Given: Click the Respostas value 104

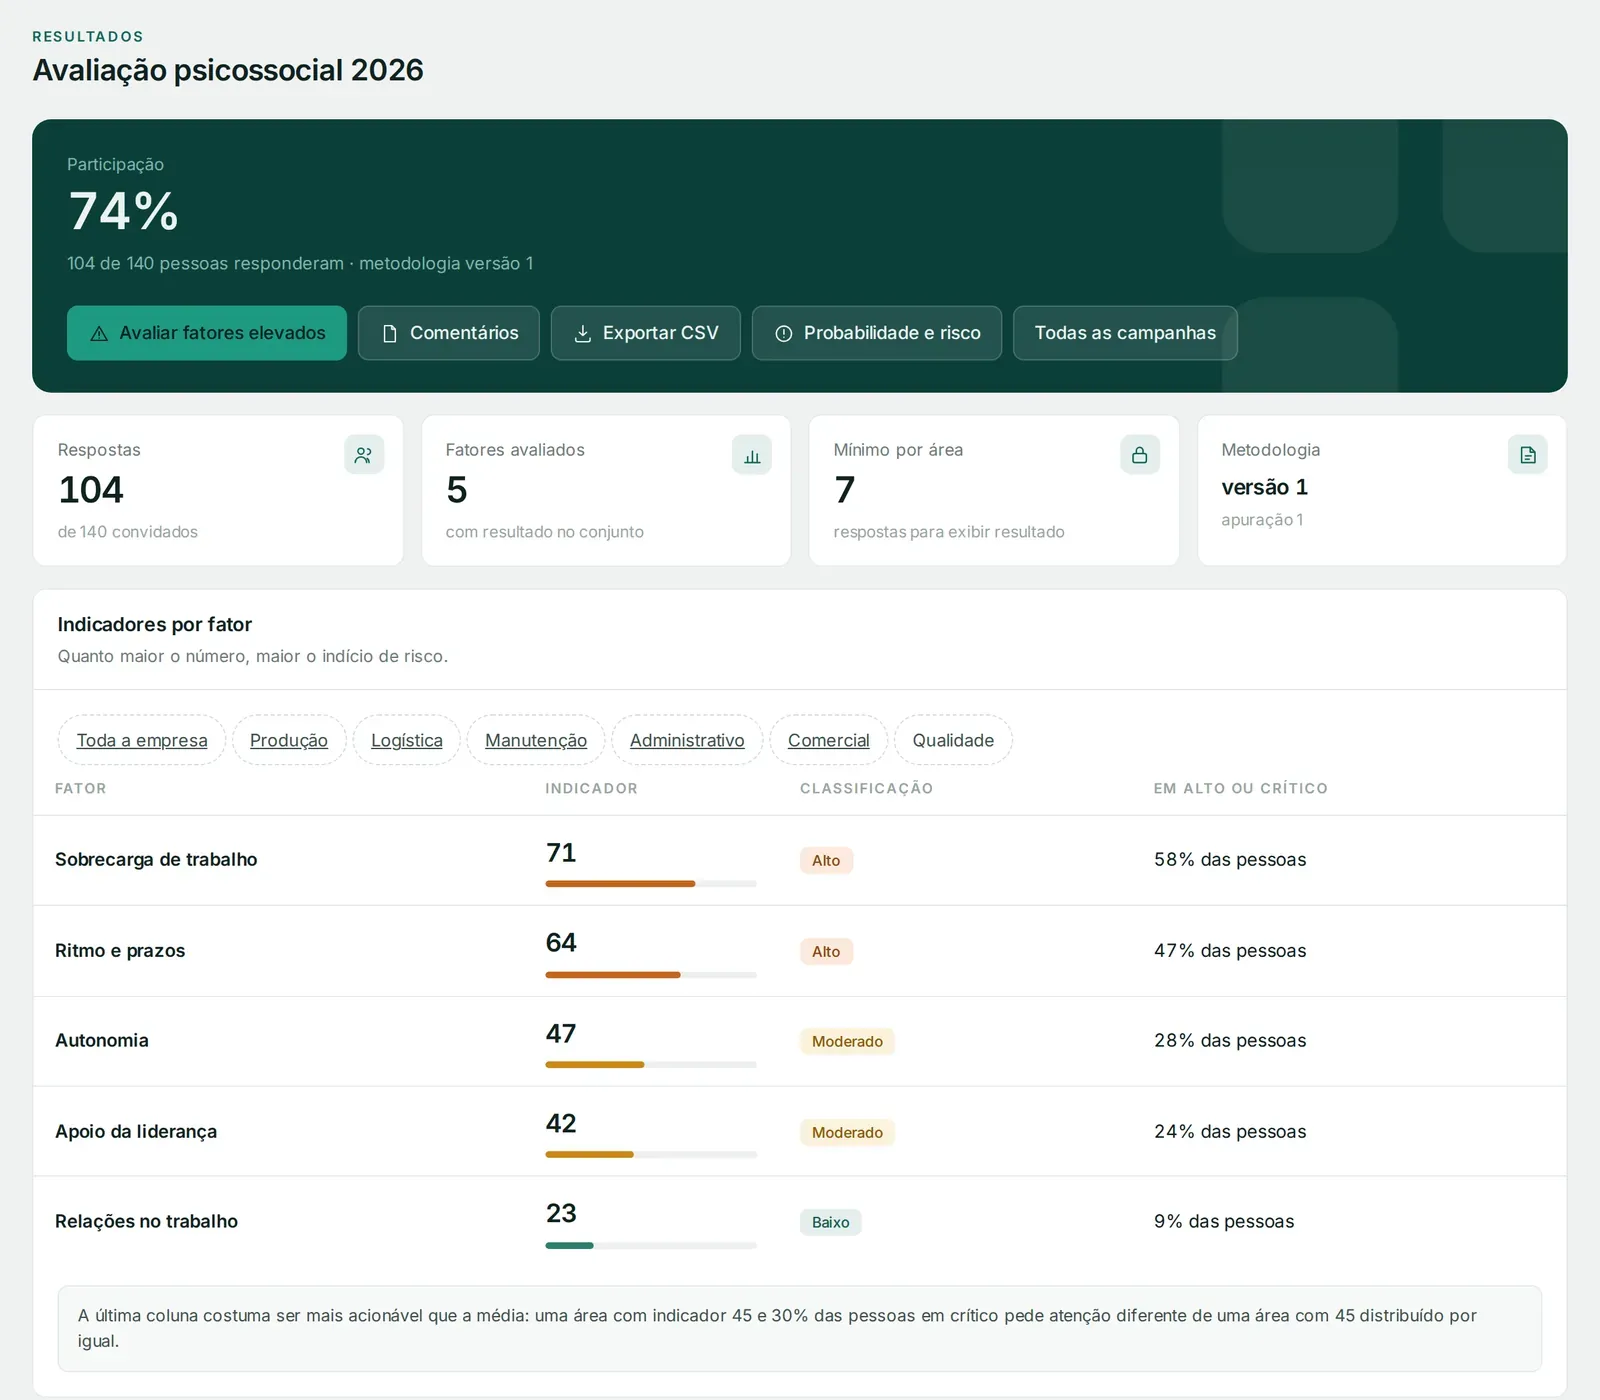Looking at the screenshot, I should click(x=91, y=490).
